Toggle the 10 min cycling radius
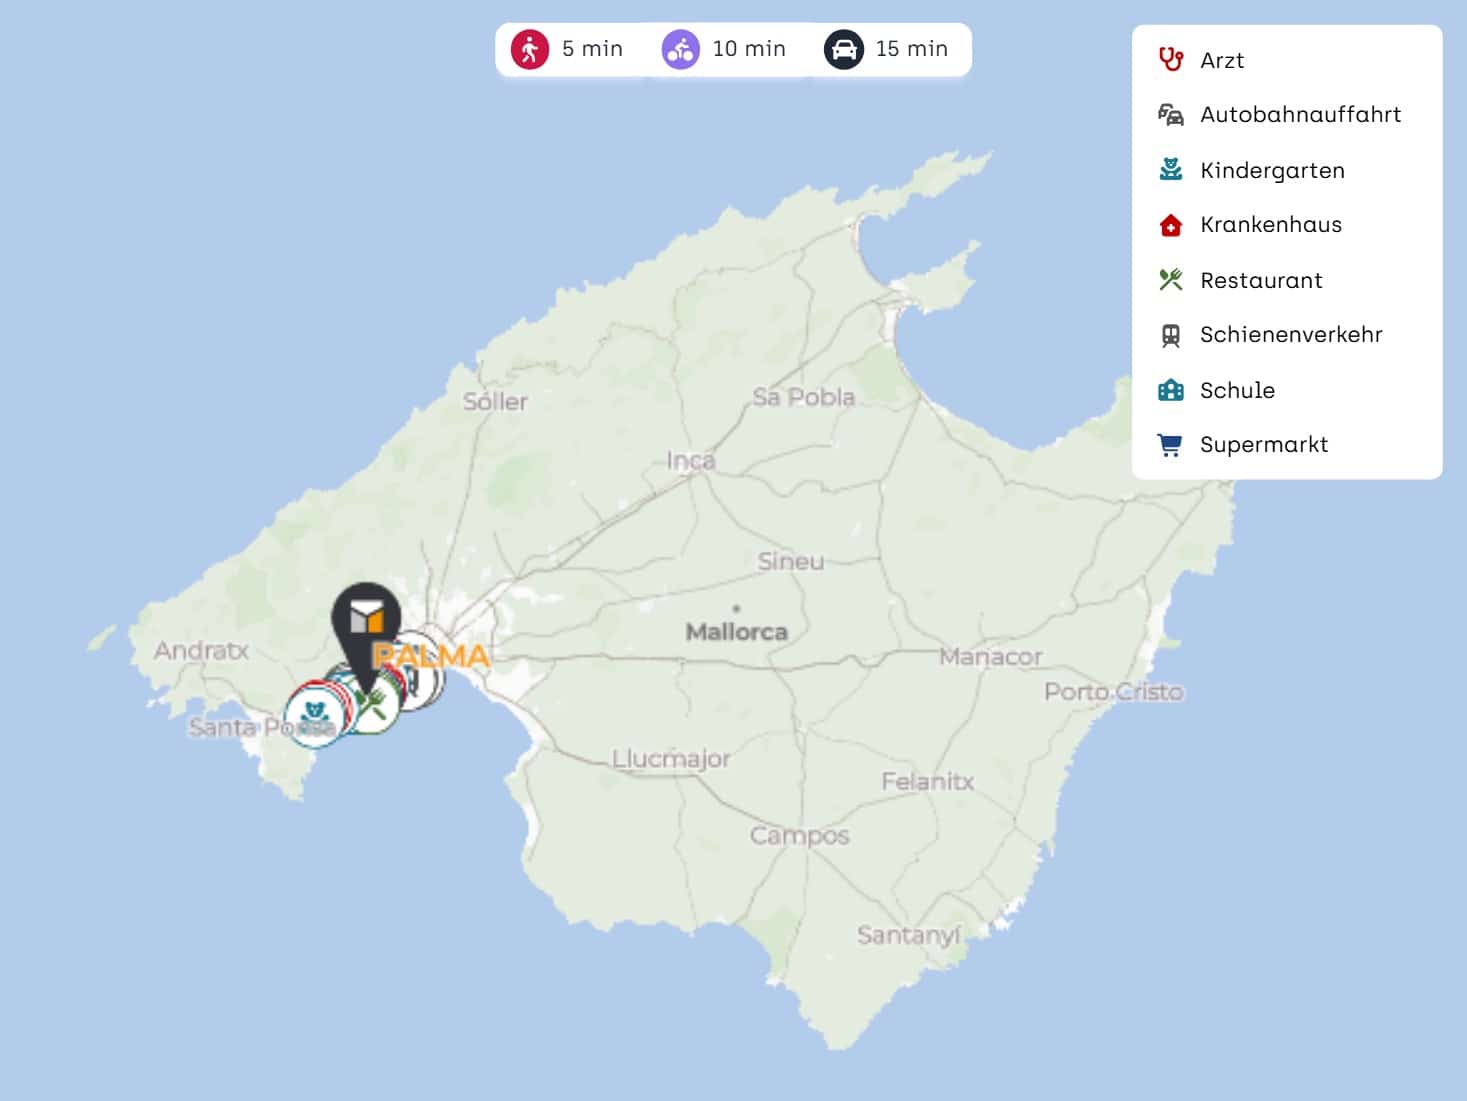1467x1101 pixels. click(x=724, y=49)
